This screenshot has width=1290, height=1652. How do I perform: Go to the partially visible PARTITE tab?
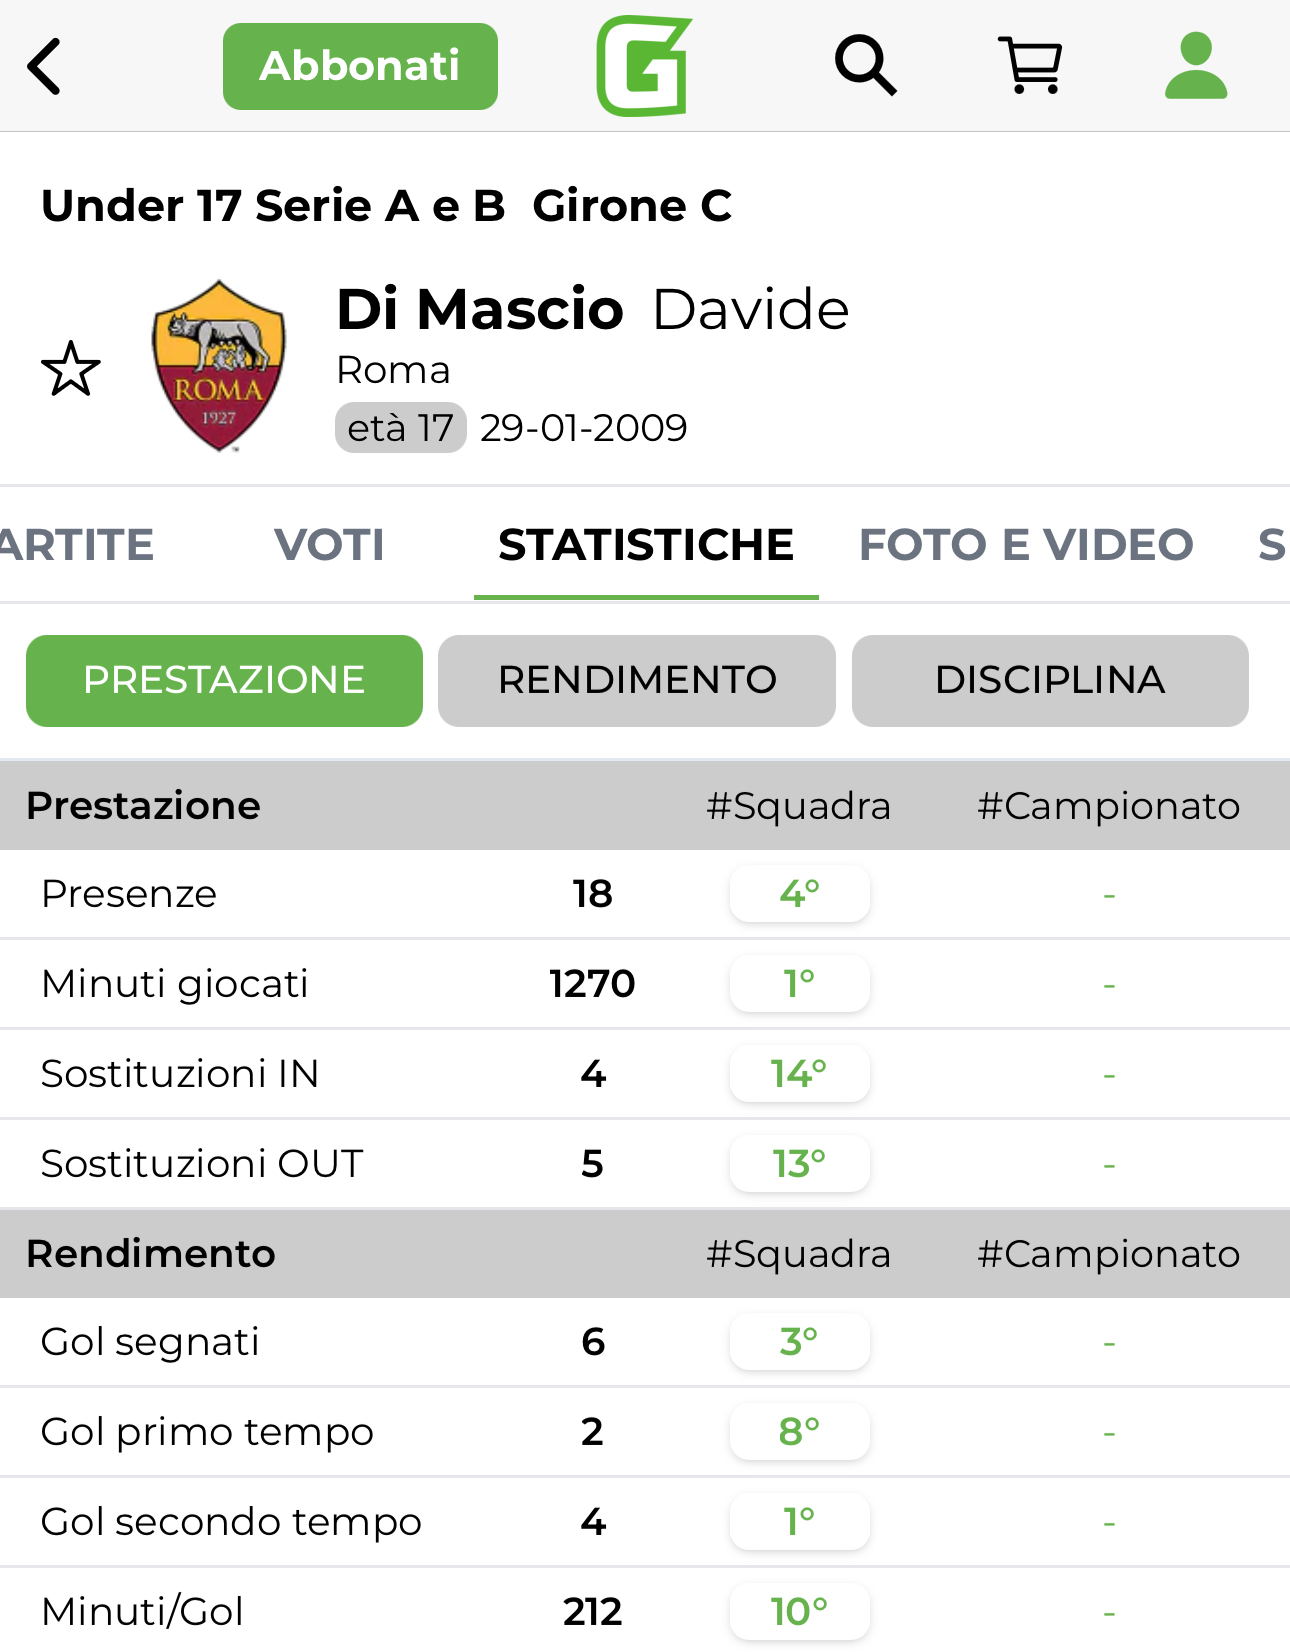[76, 545]
